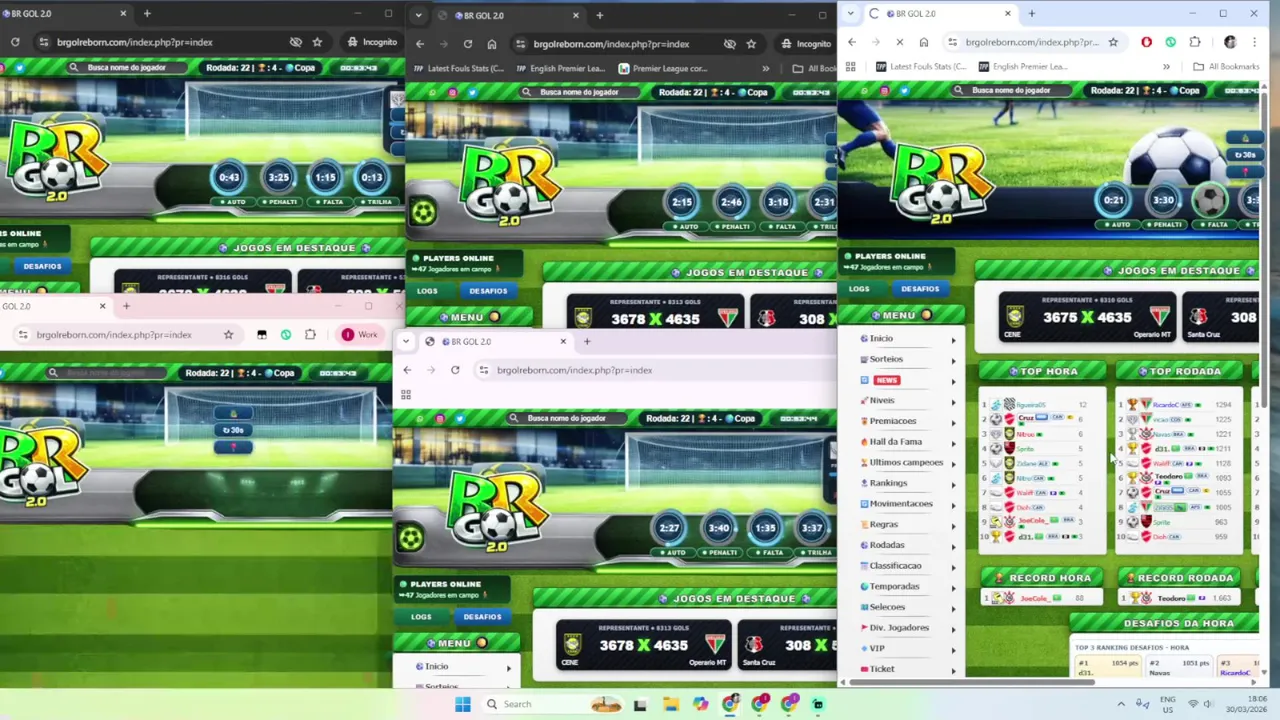
Task: Open the Windows Start menu
Action: [462, 704]
